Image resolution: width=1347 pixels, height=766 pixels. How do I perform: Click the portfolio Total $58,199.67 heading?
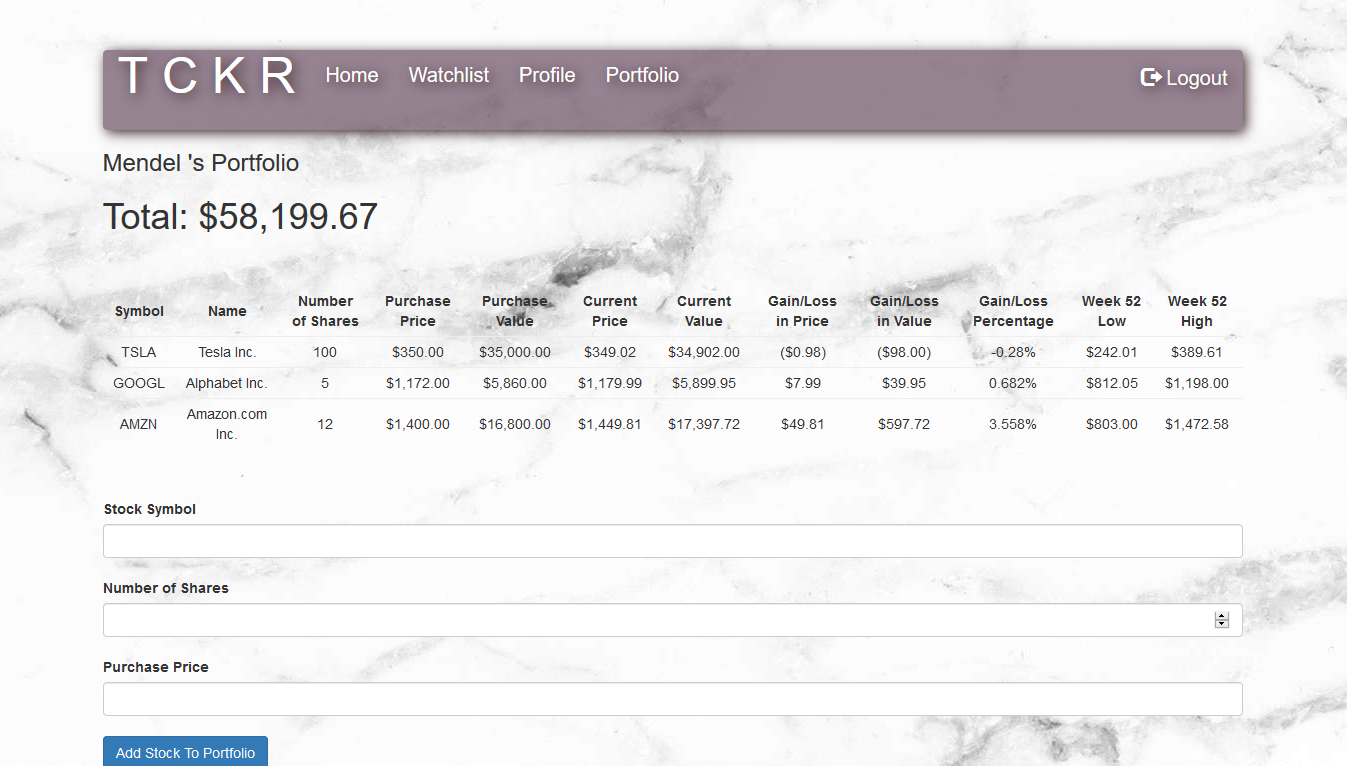click(x=240, y=216)
